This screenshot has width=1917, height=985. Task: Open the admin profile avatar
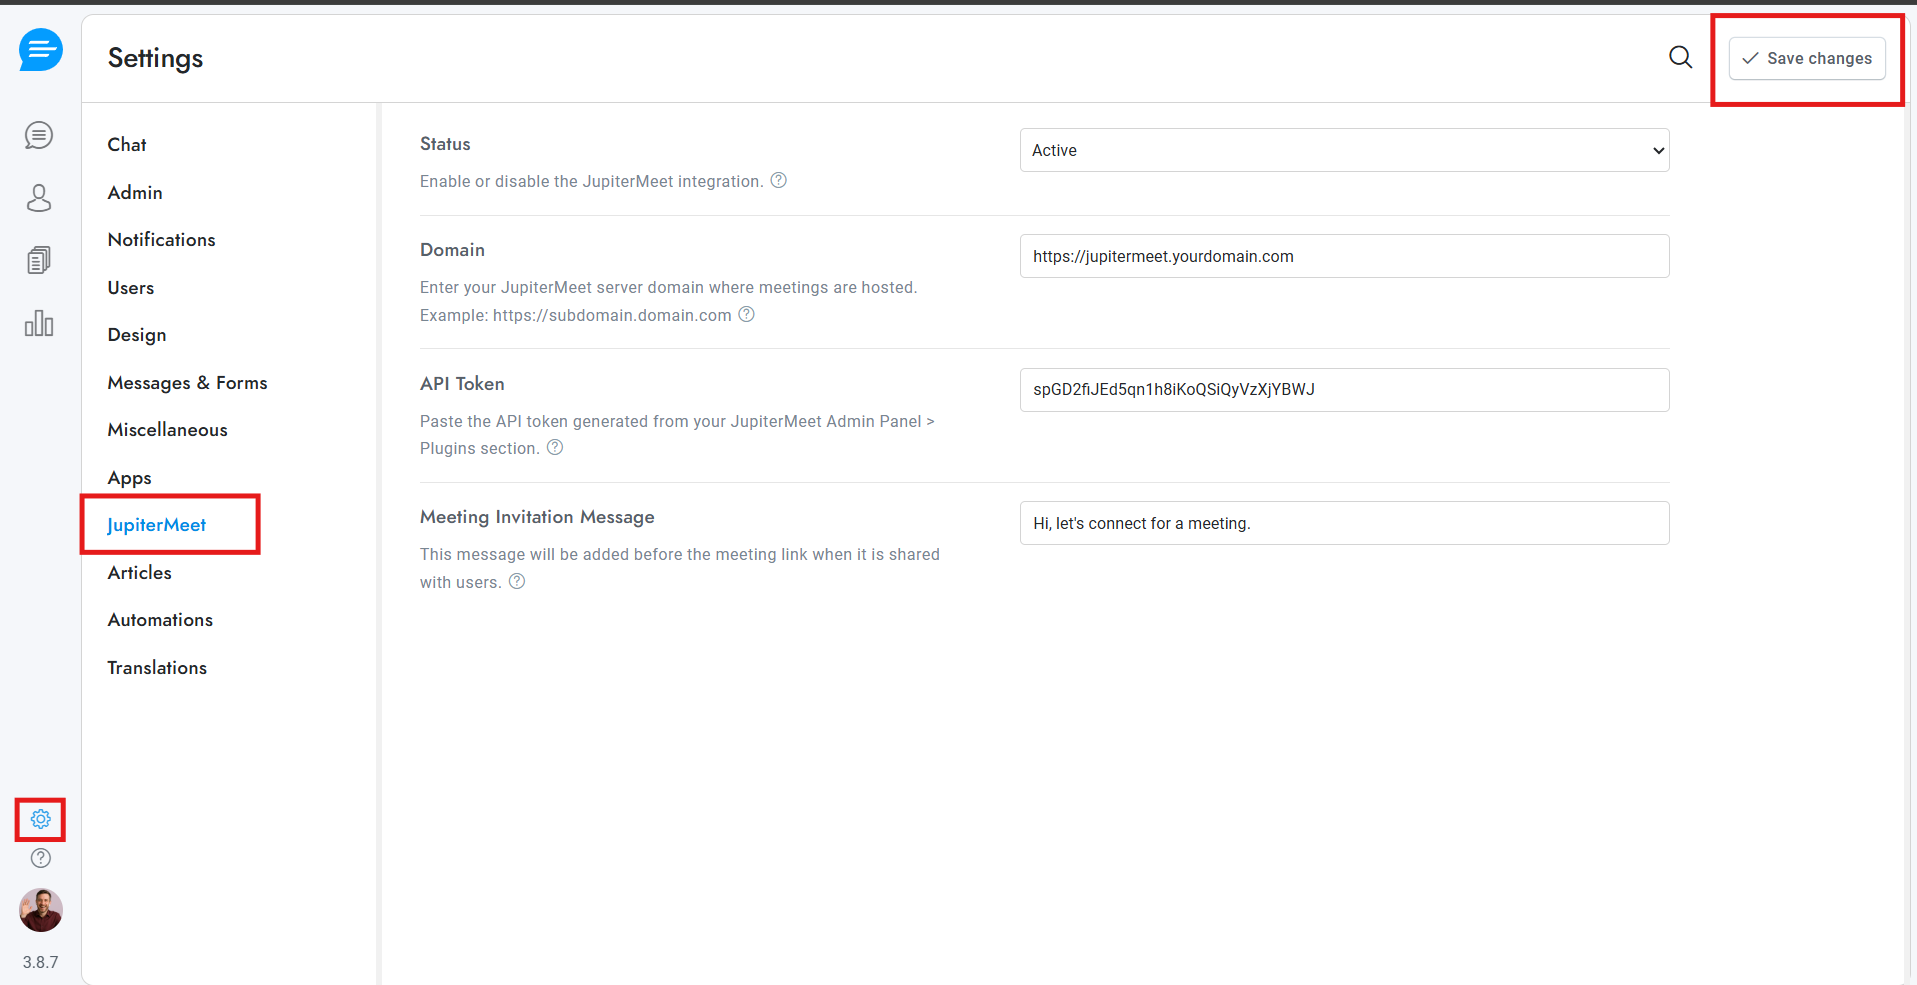[x=41, y=910]
